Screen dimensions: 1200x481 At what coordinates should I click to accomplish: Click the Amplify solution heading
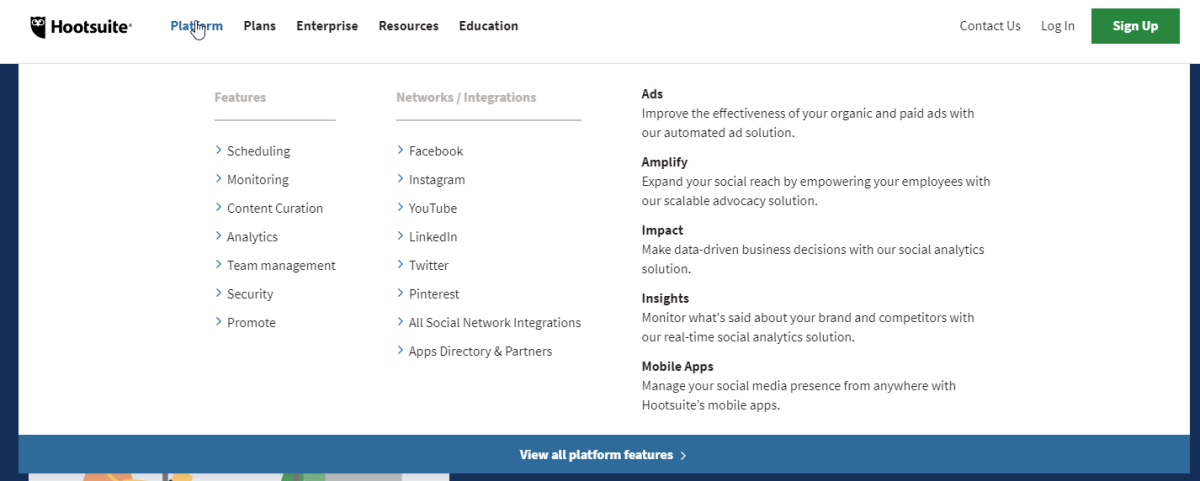pos(664,162)
